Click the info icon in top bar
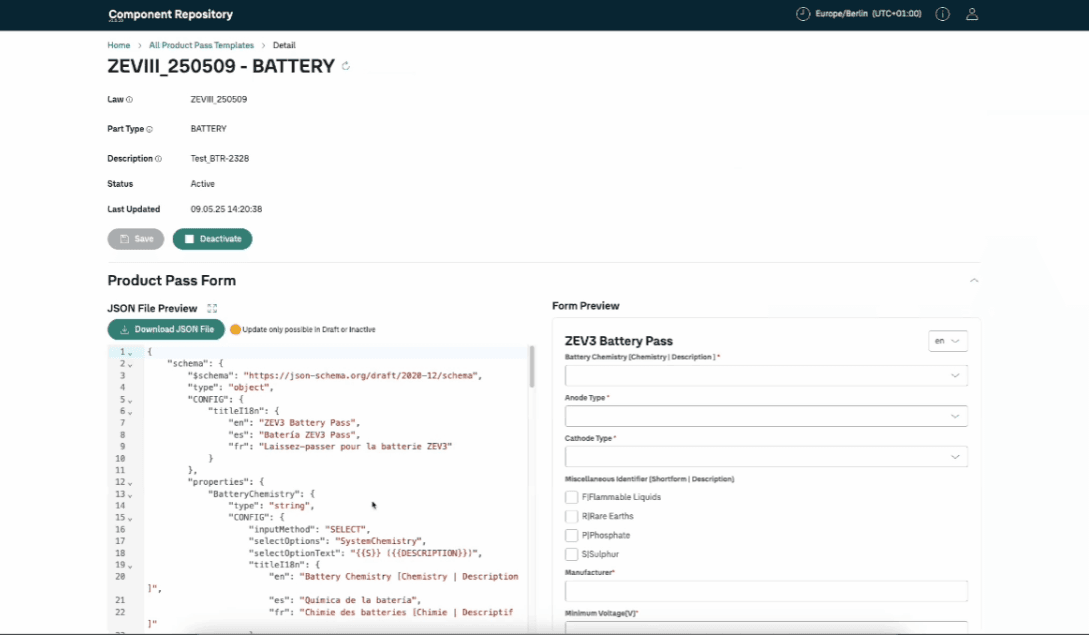1089x635 pixels. point(942,14)
